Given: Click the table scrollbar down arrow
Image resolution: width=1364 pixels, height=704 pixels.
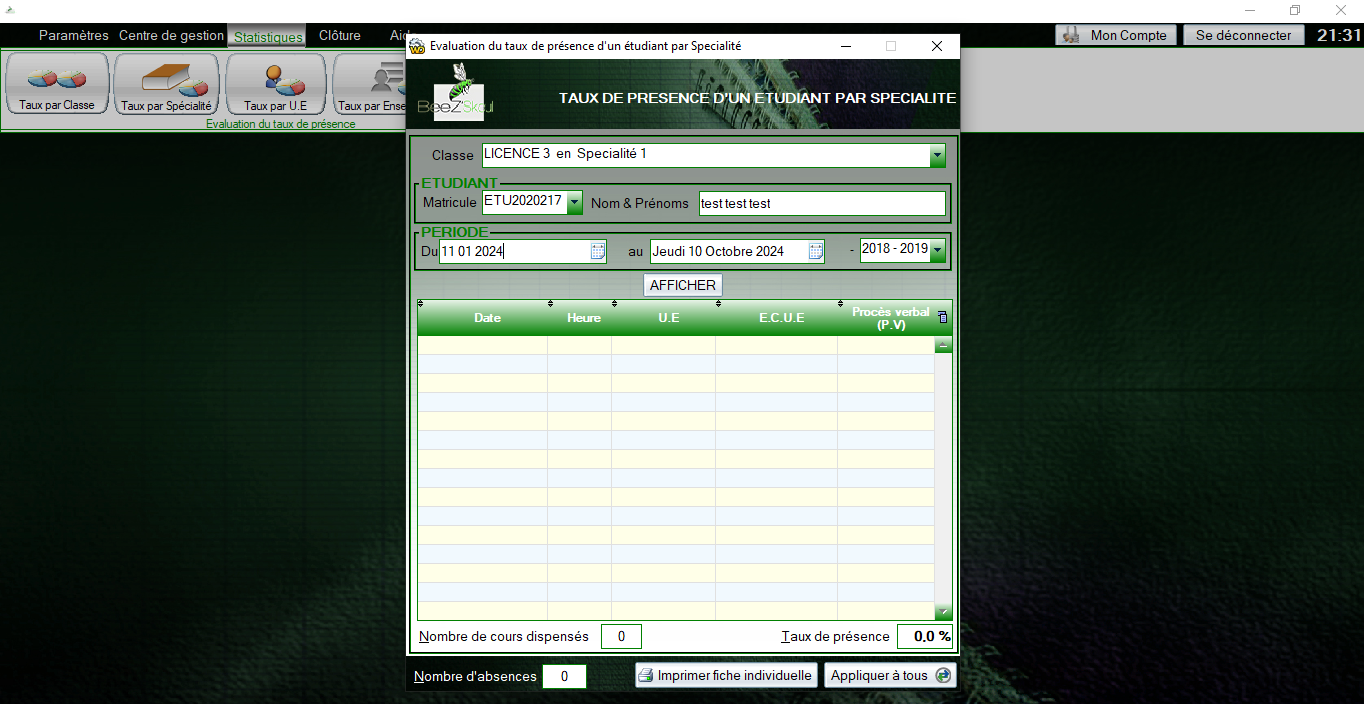Looking at the screenshot, I should [x=943, y=611].
